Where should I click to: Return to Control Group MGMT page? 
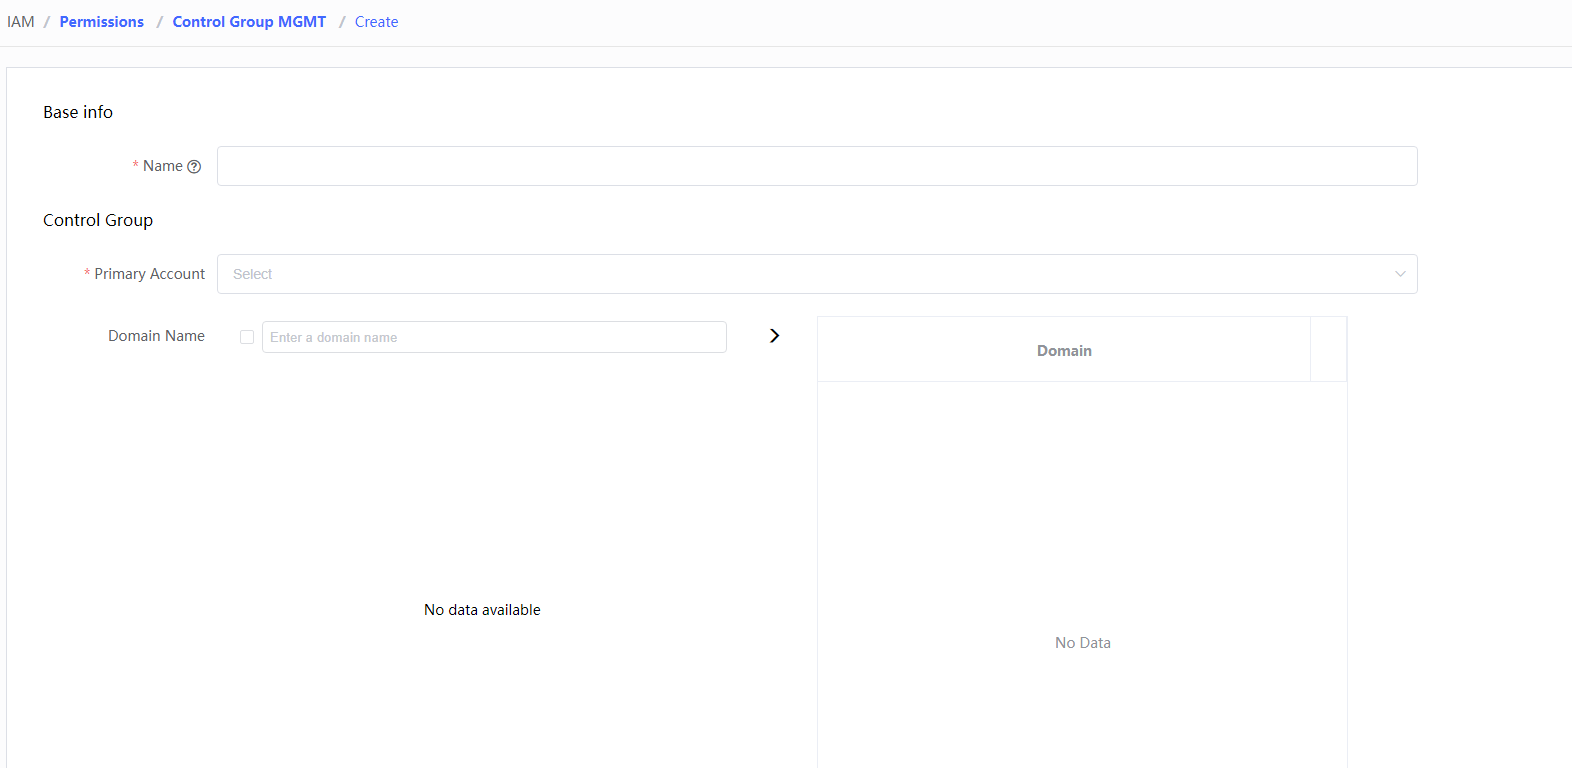[x=249, y=22]
